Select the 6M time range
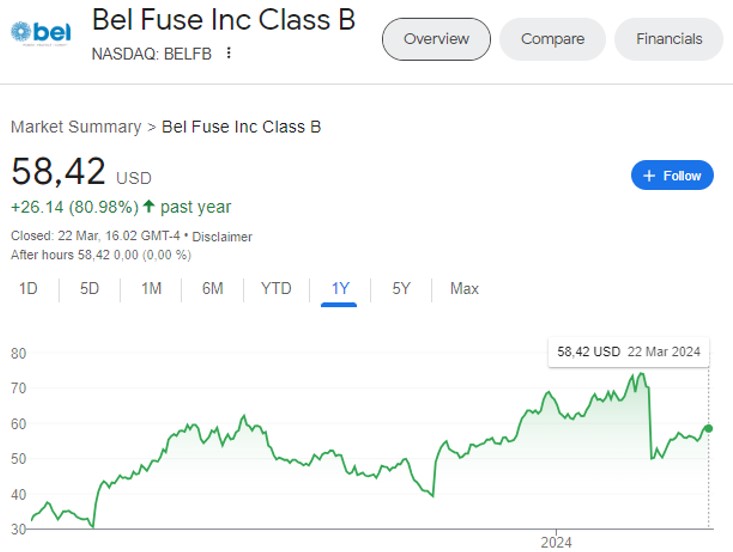The image size is (733, 552). [x=213, y=288]
